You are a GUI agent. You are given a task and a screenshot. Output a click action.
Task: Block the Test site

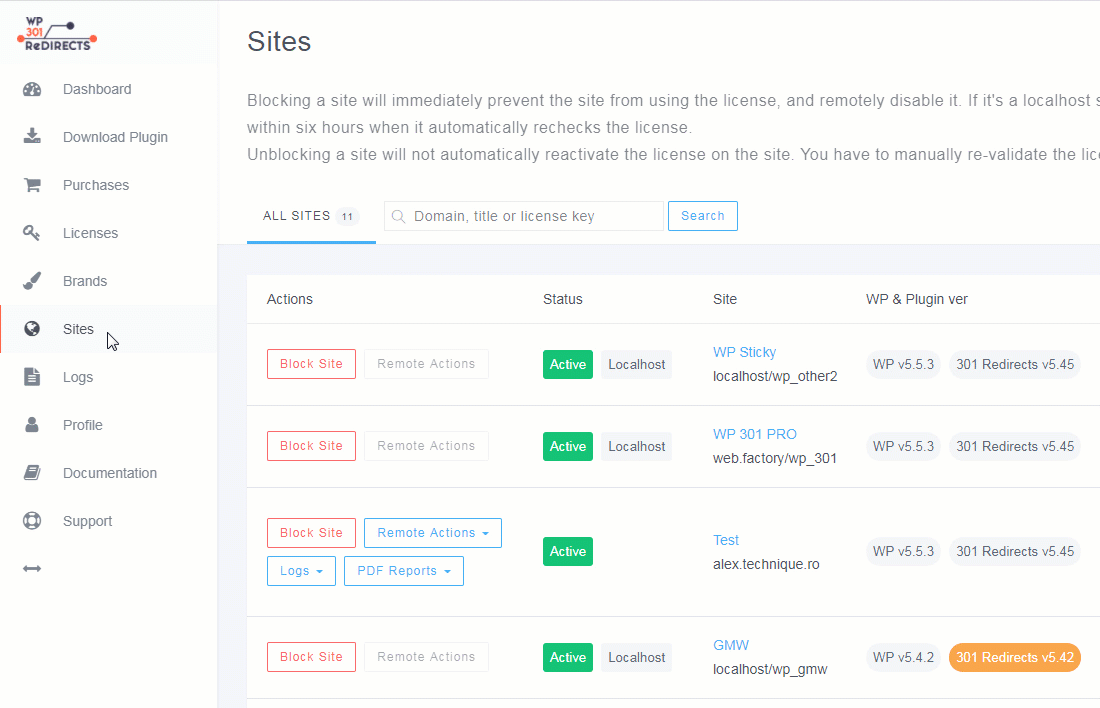pyautogui.click(x=311, y=533)
